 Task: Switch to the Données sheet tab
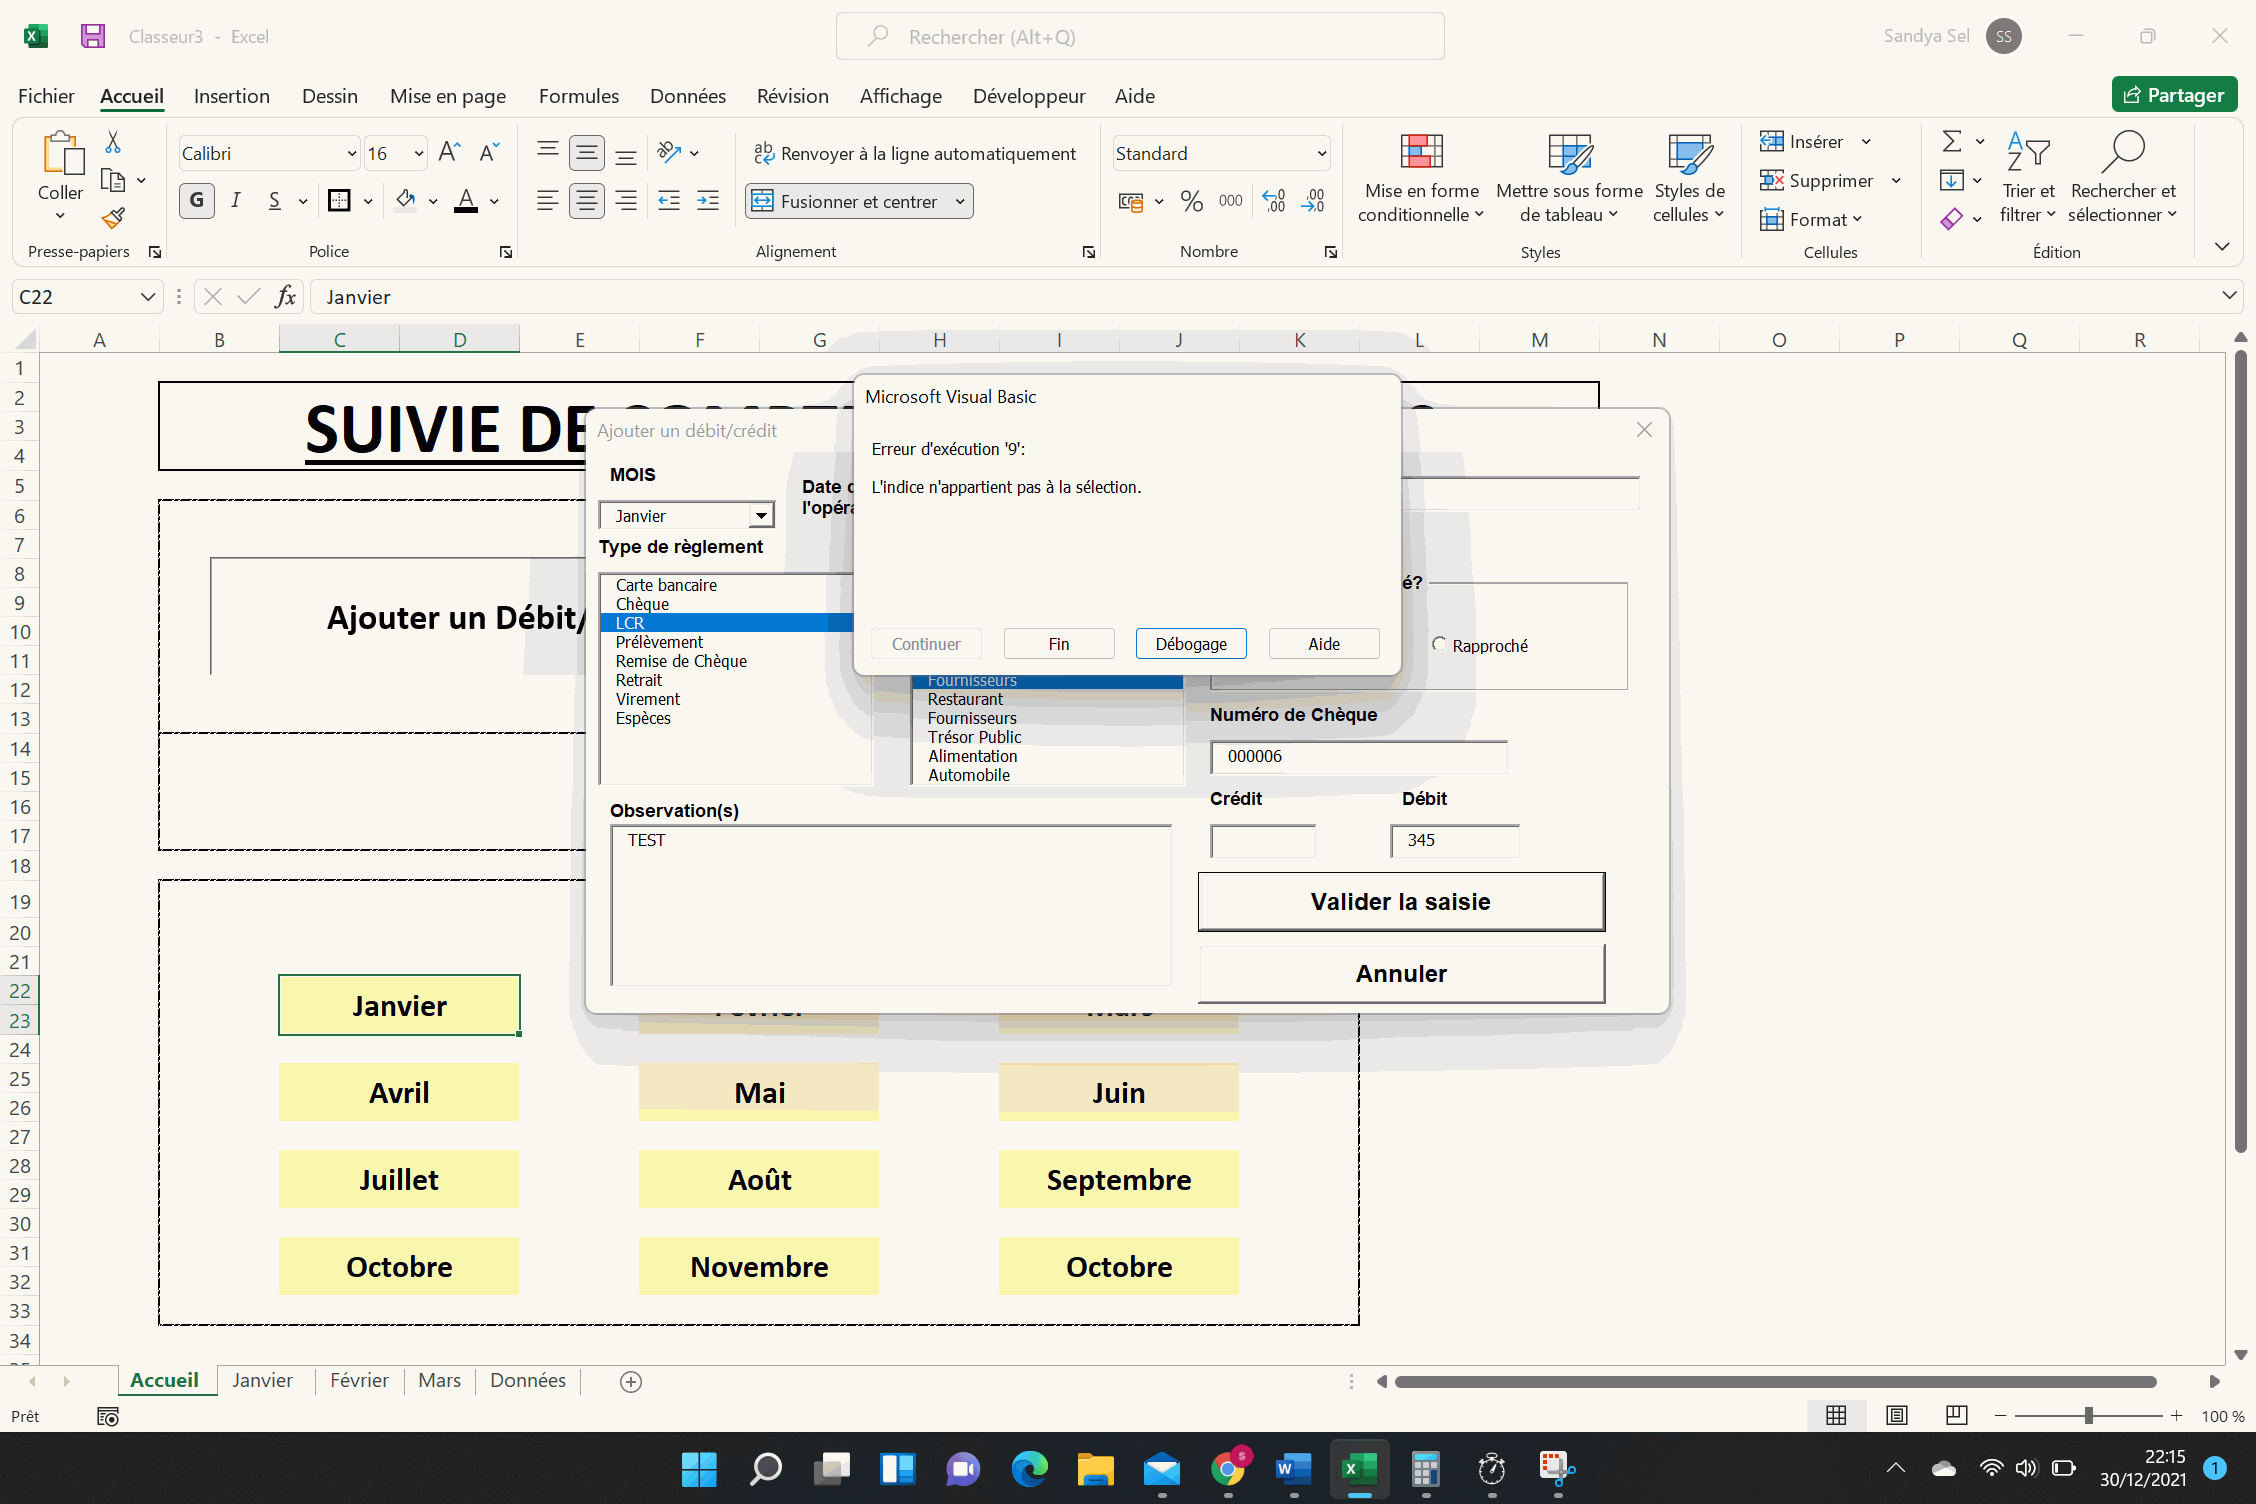point(527,1380)
